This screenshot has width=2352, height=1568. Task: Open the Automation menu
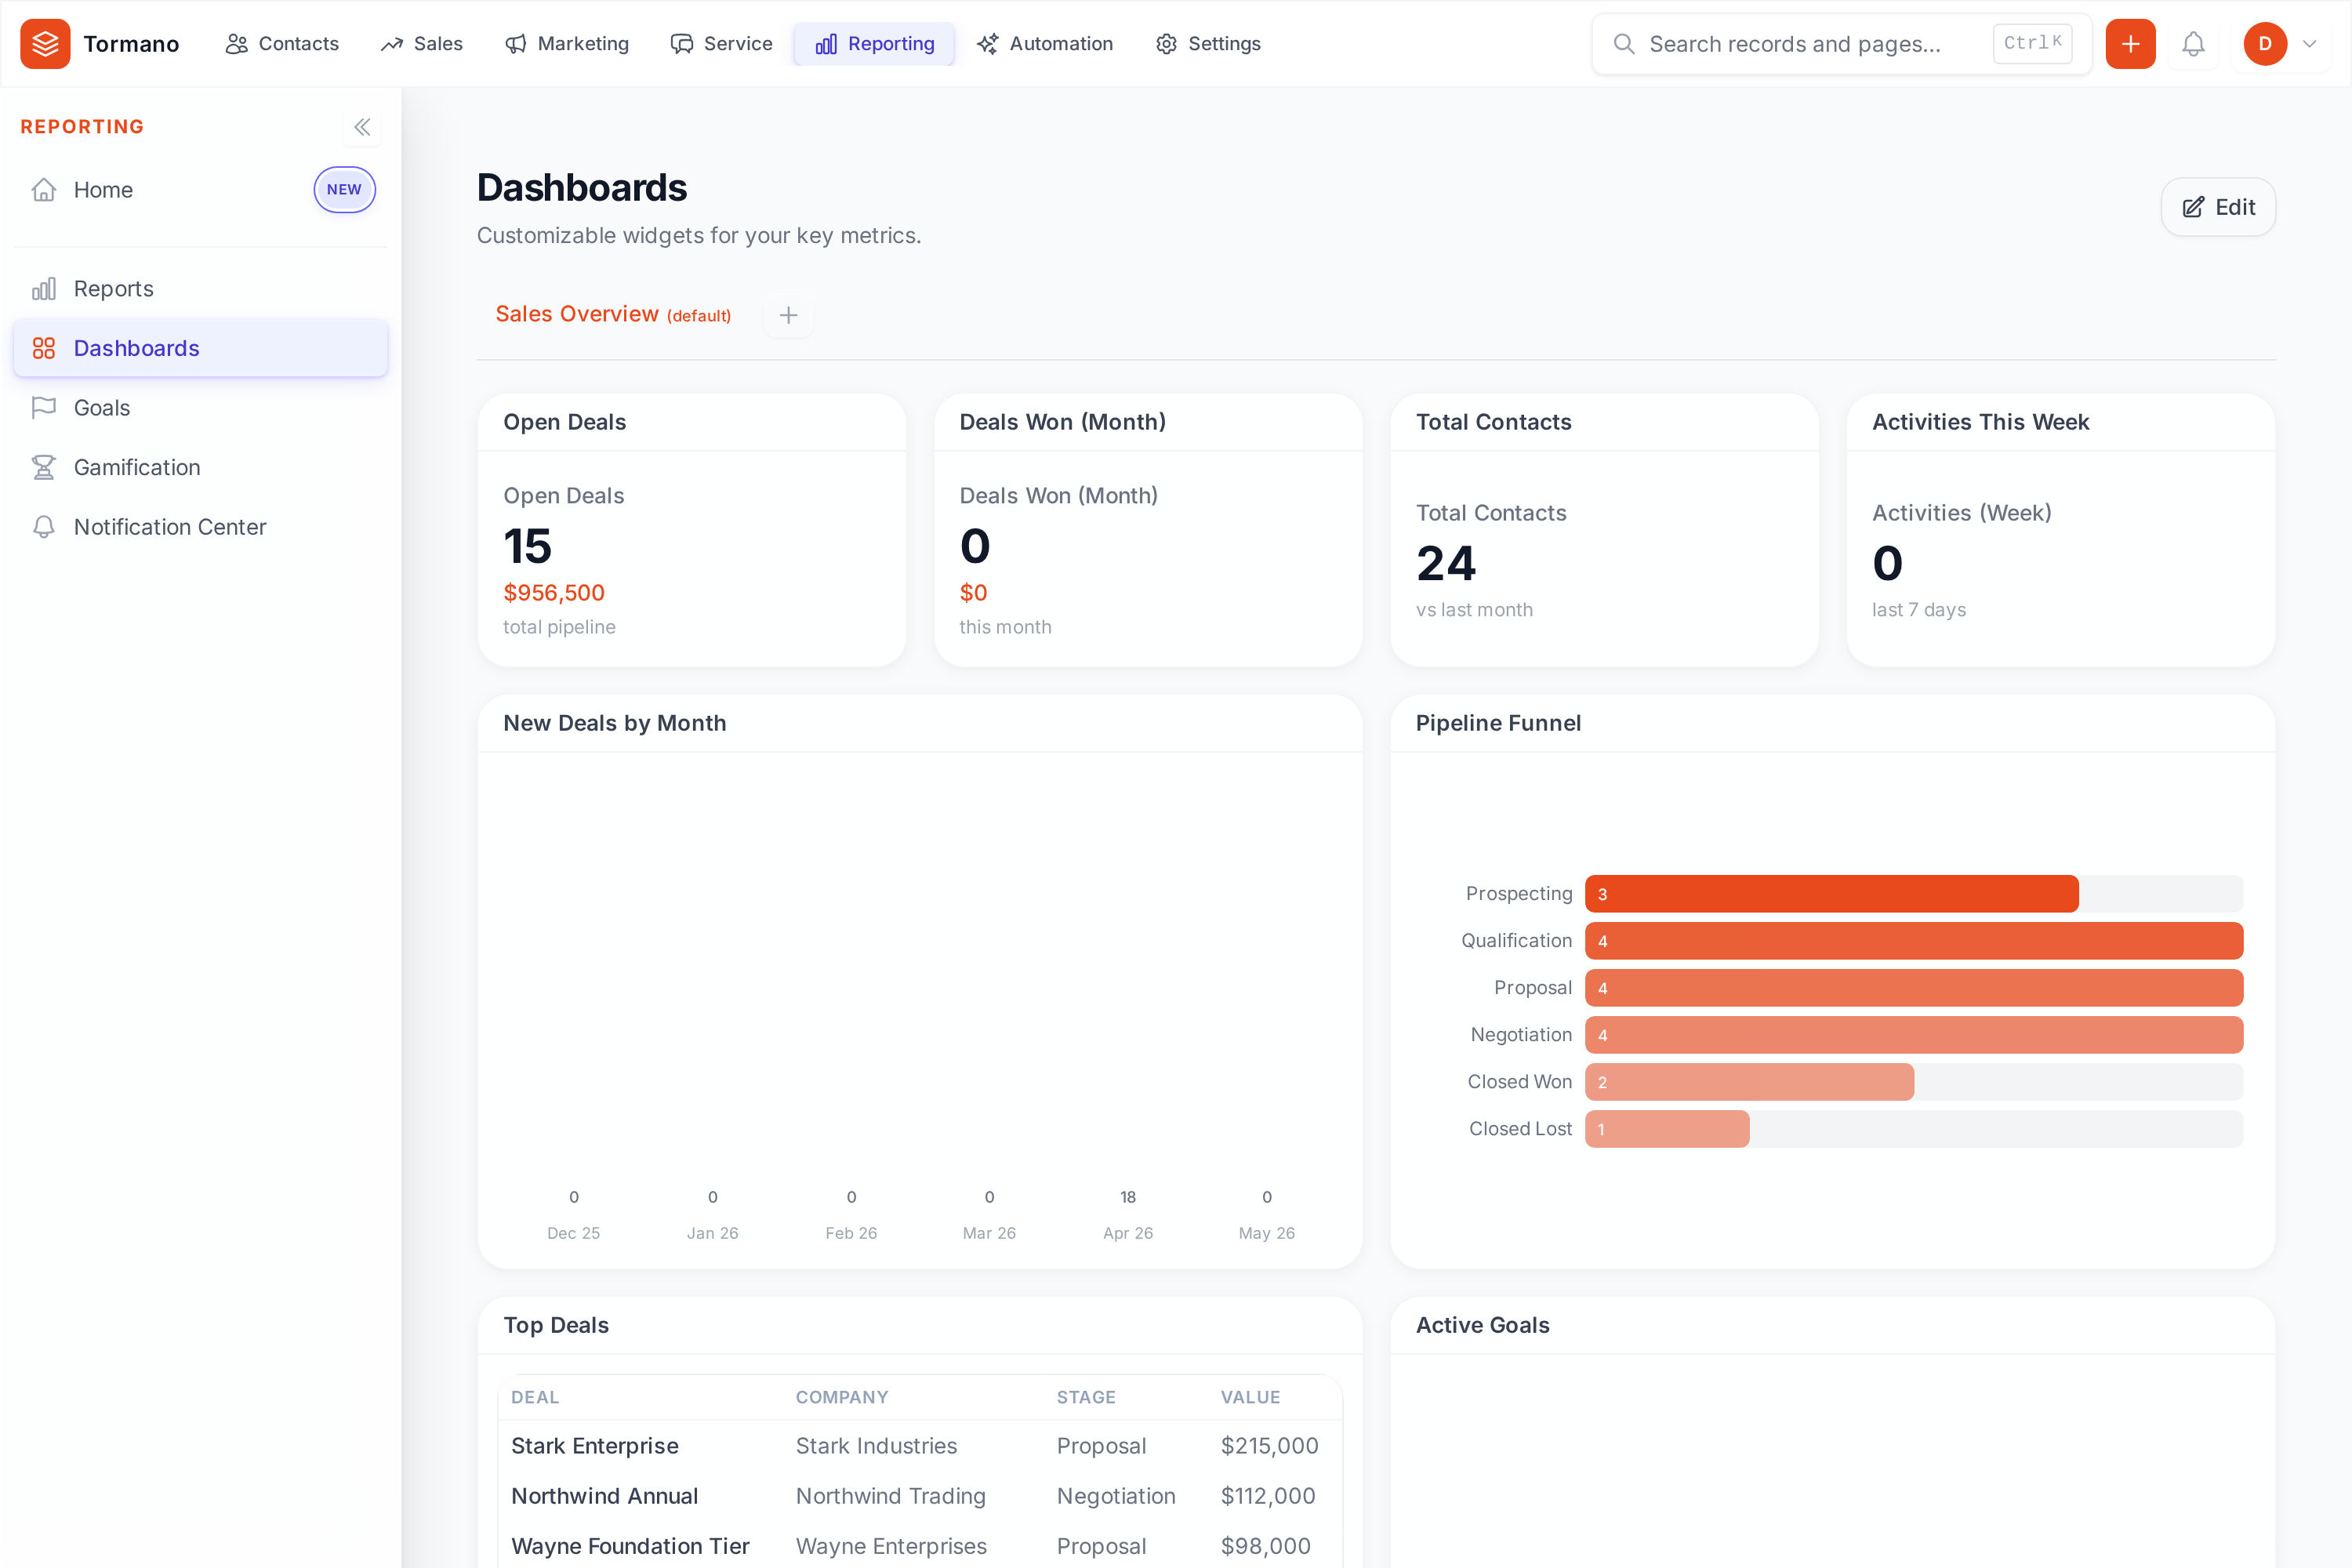pyautogui.click(x=1045, y=43)
